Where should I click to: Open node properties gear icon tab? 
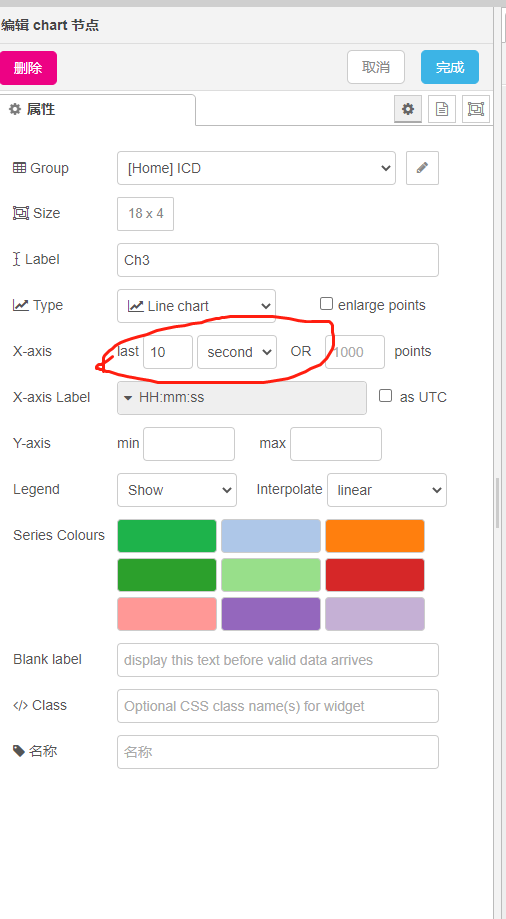click(407, 109)
